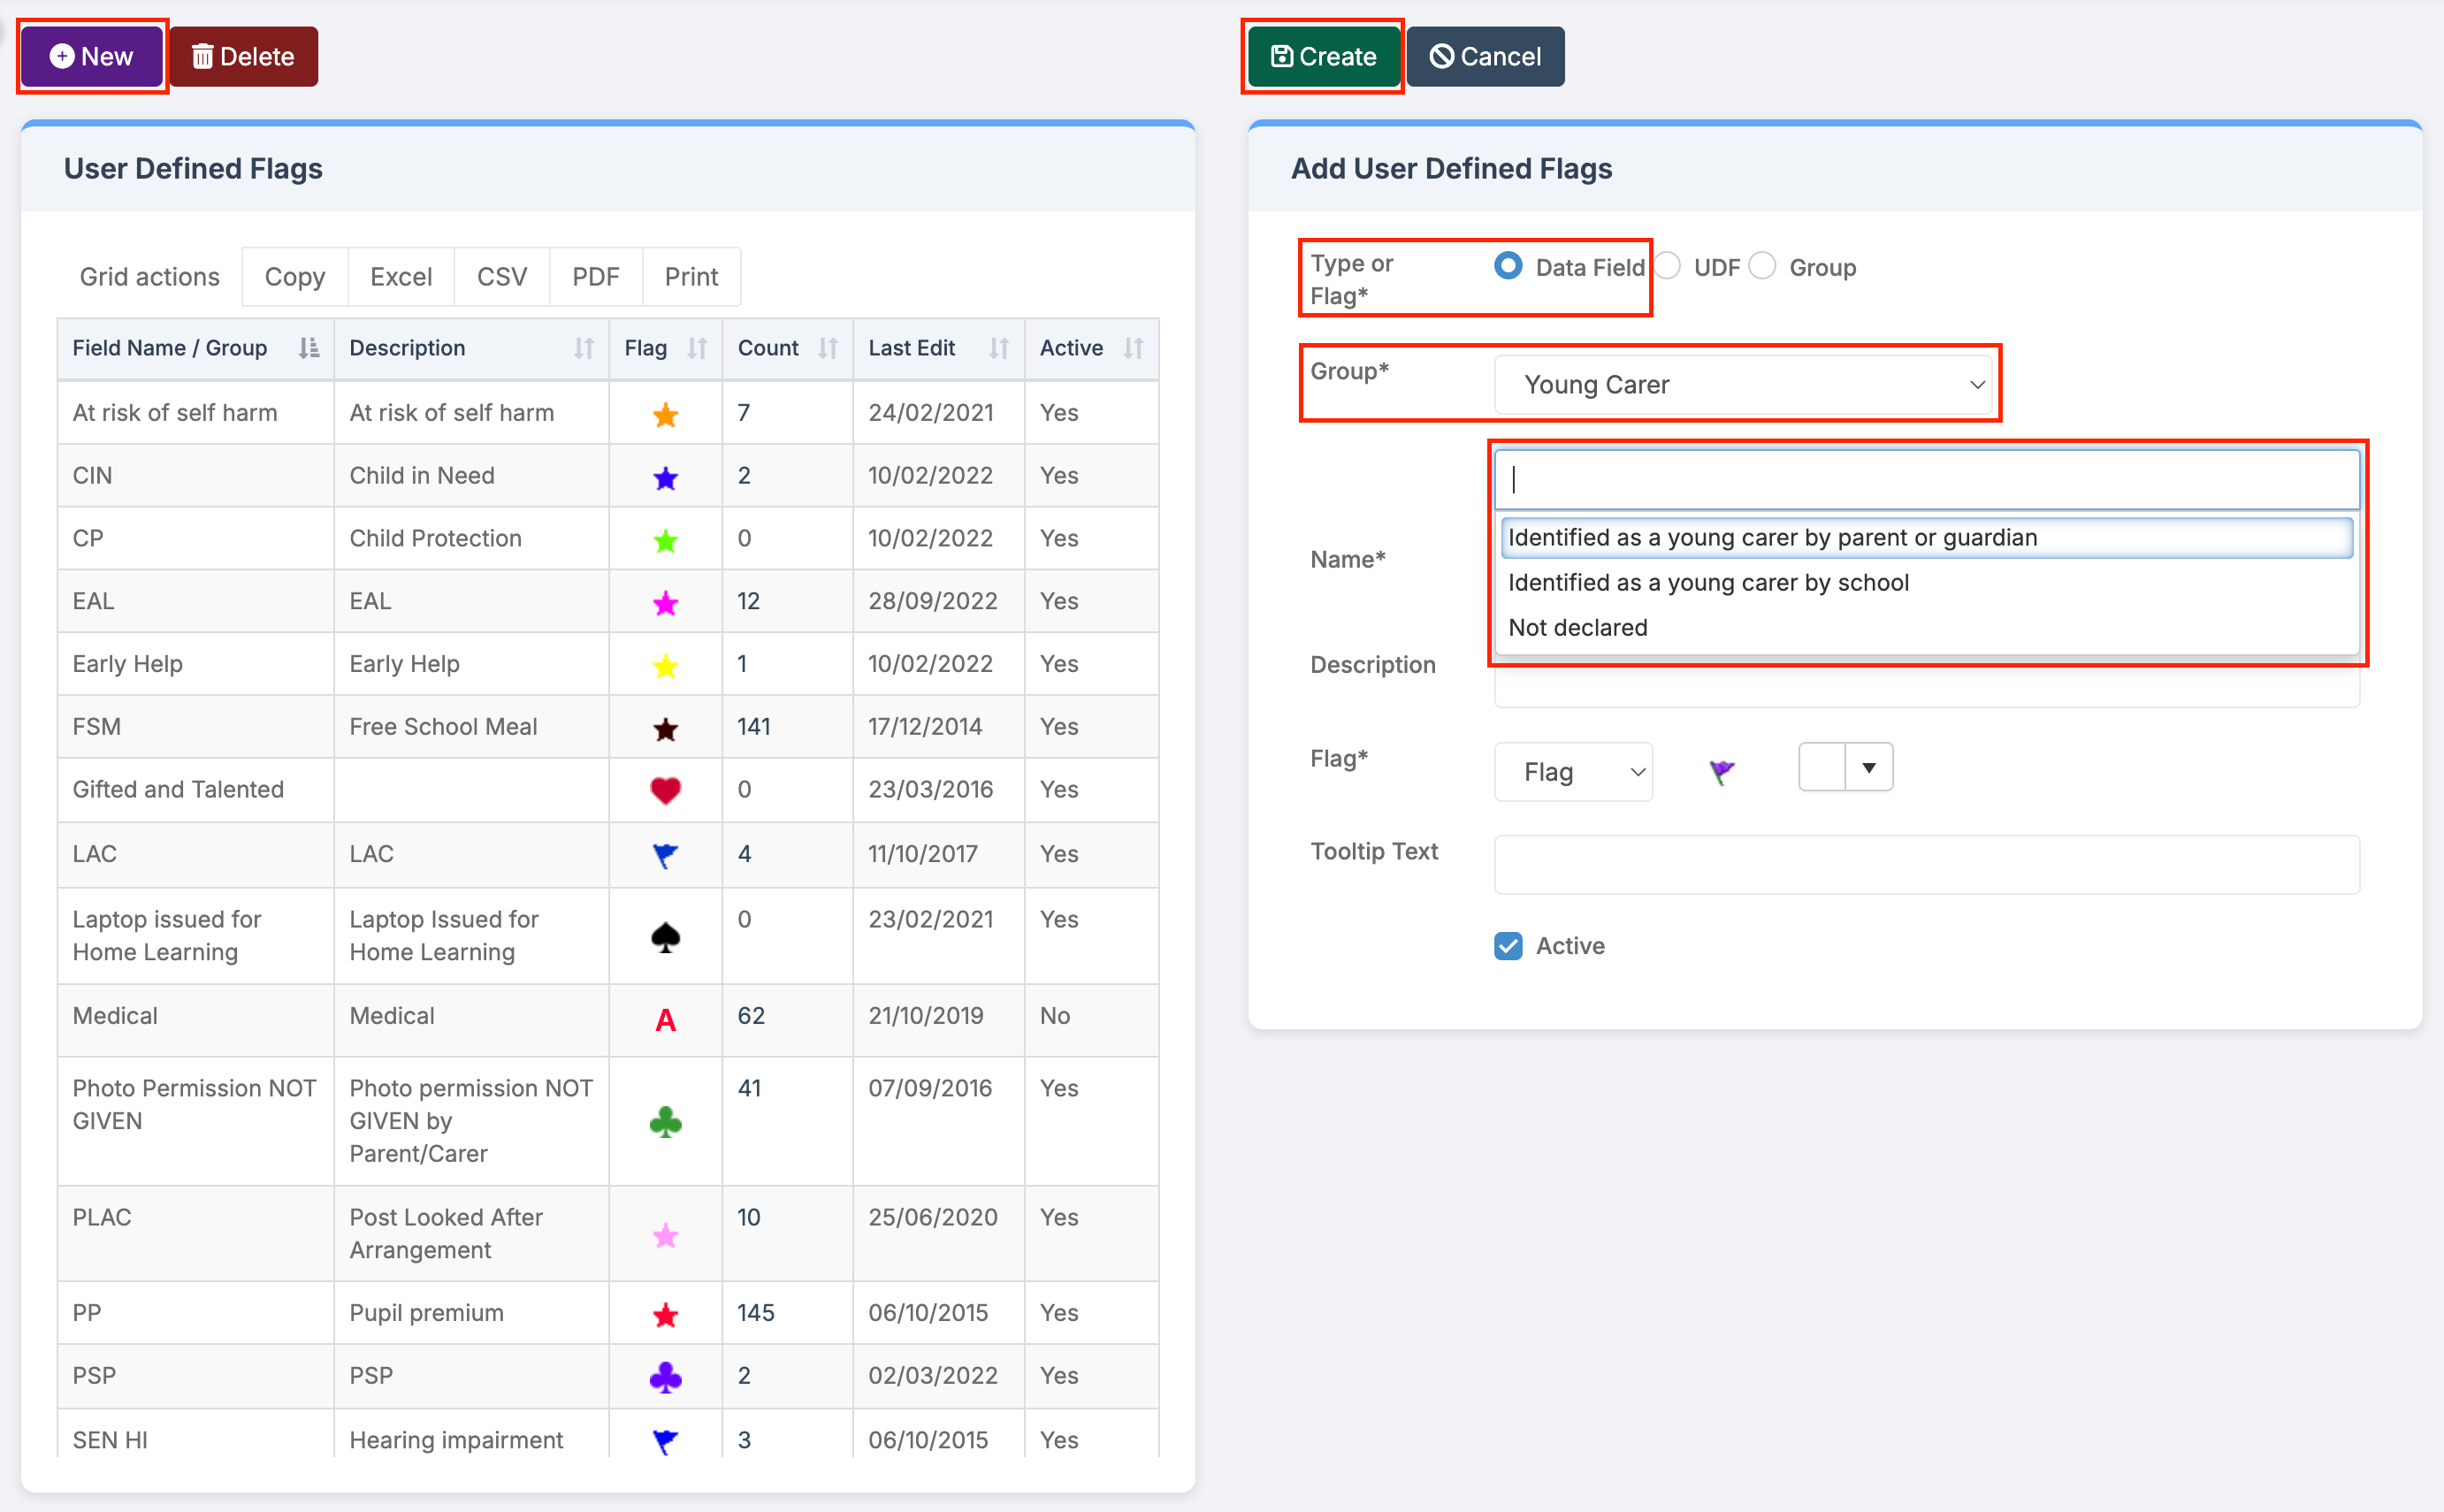
Task: Click the magenta star flag in EAL row
Action: tap(665, 603)
